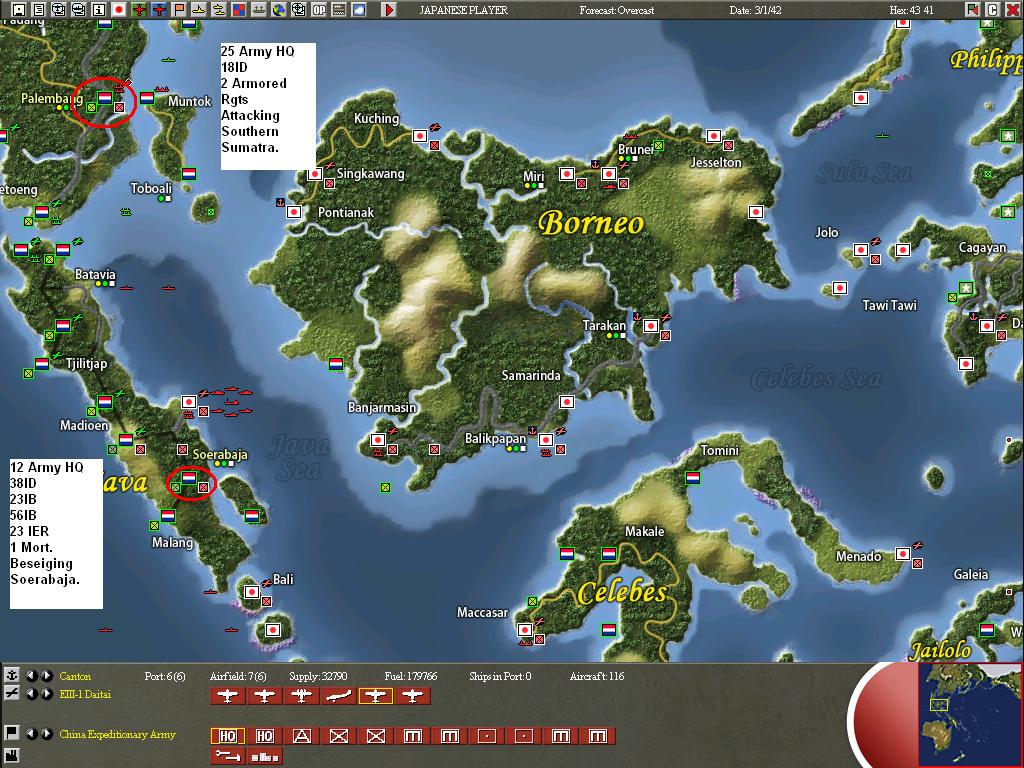The height and width of the screenshot is (768, 1024).
Task: Click the 'Supply: 32790' value
Action: click(318, 676)
